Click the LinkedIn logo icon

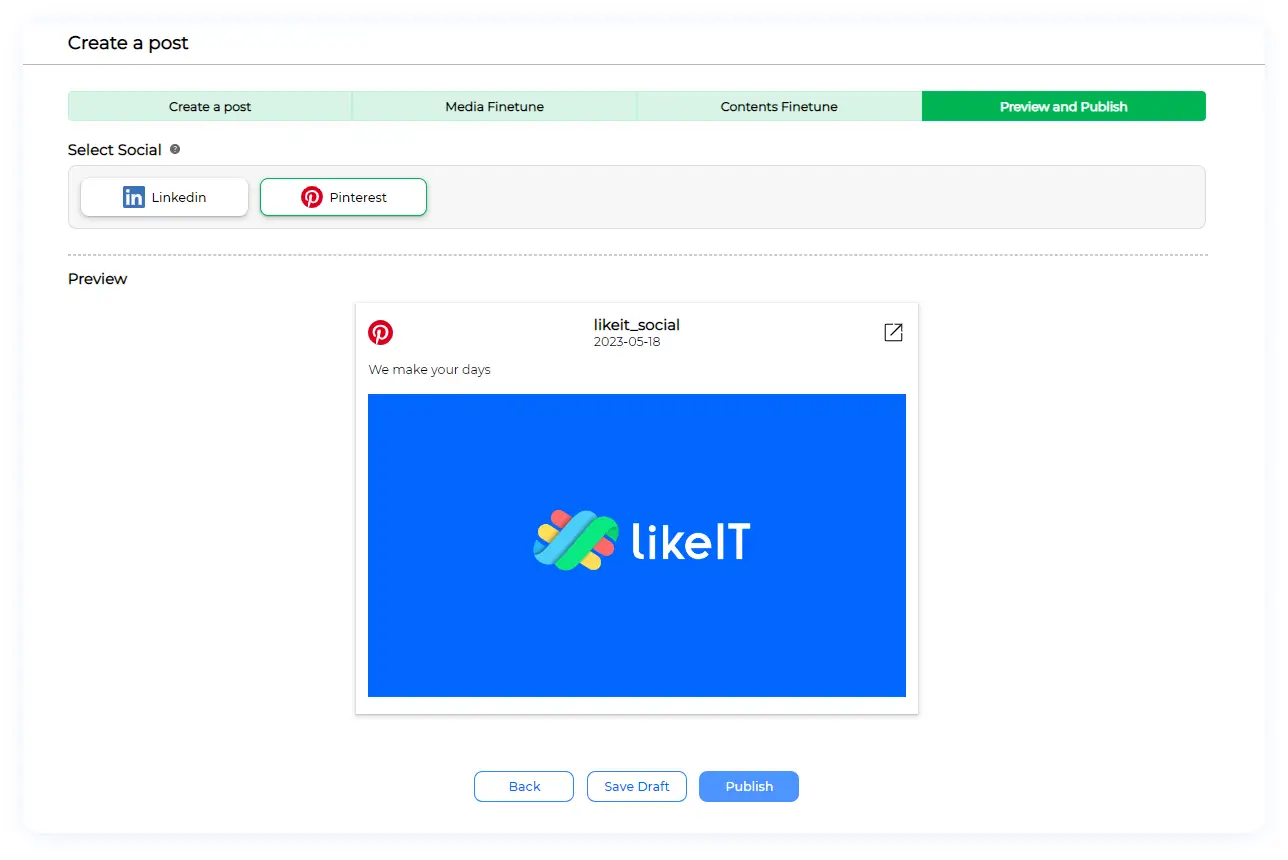point(134,197)
